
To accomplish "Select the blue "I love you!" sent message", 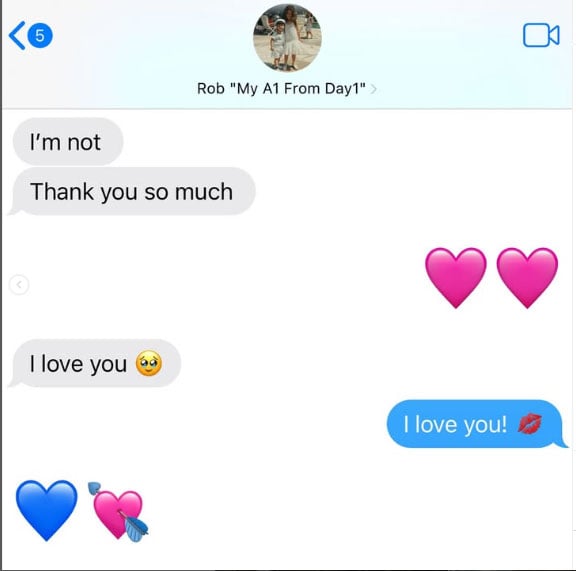I will (477, 424).
